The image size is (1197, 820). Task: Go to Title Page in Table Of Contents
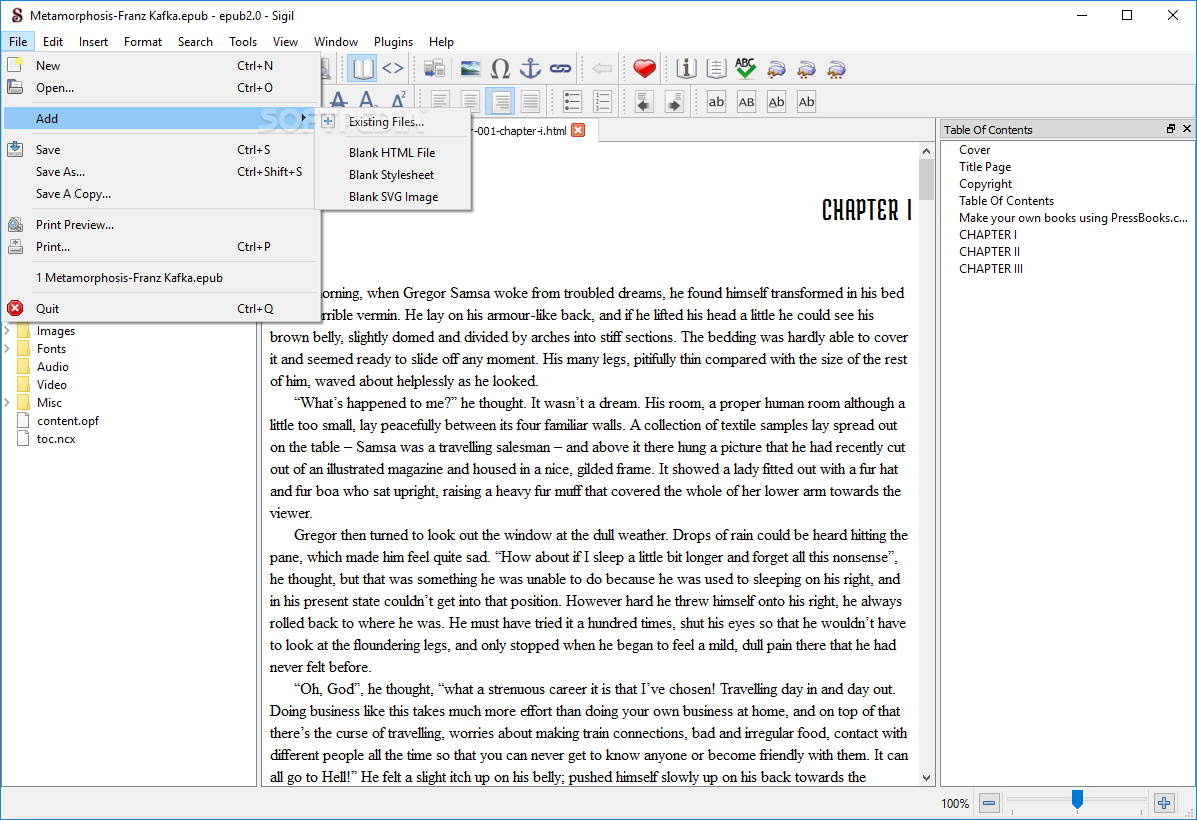pyautogui.click(x=985, y=166)
